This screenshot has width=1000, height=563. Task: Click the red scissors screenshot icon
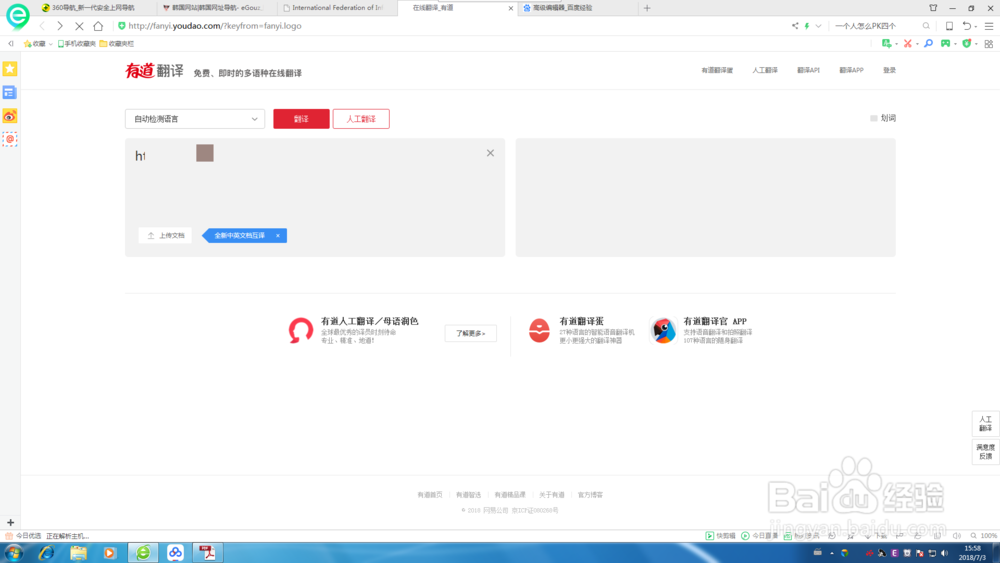point(908,43)
